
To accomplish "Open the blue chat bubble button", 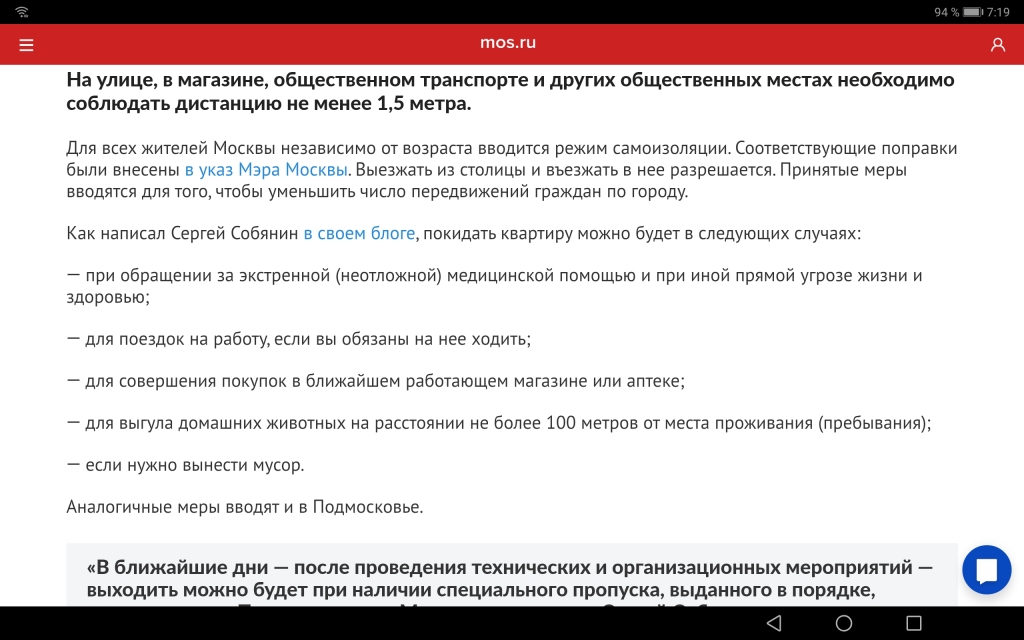I will [987, 571].
